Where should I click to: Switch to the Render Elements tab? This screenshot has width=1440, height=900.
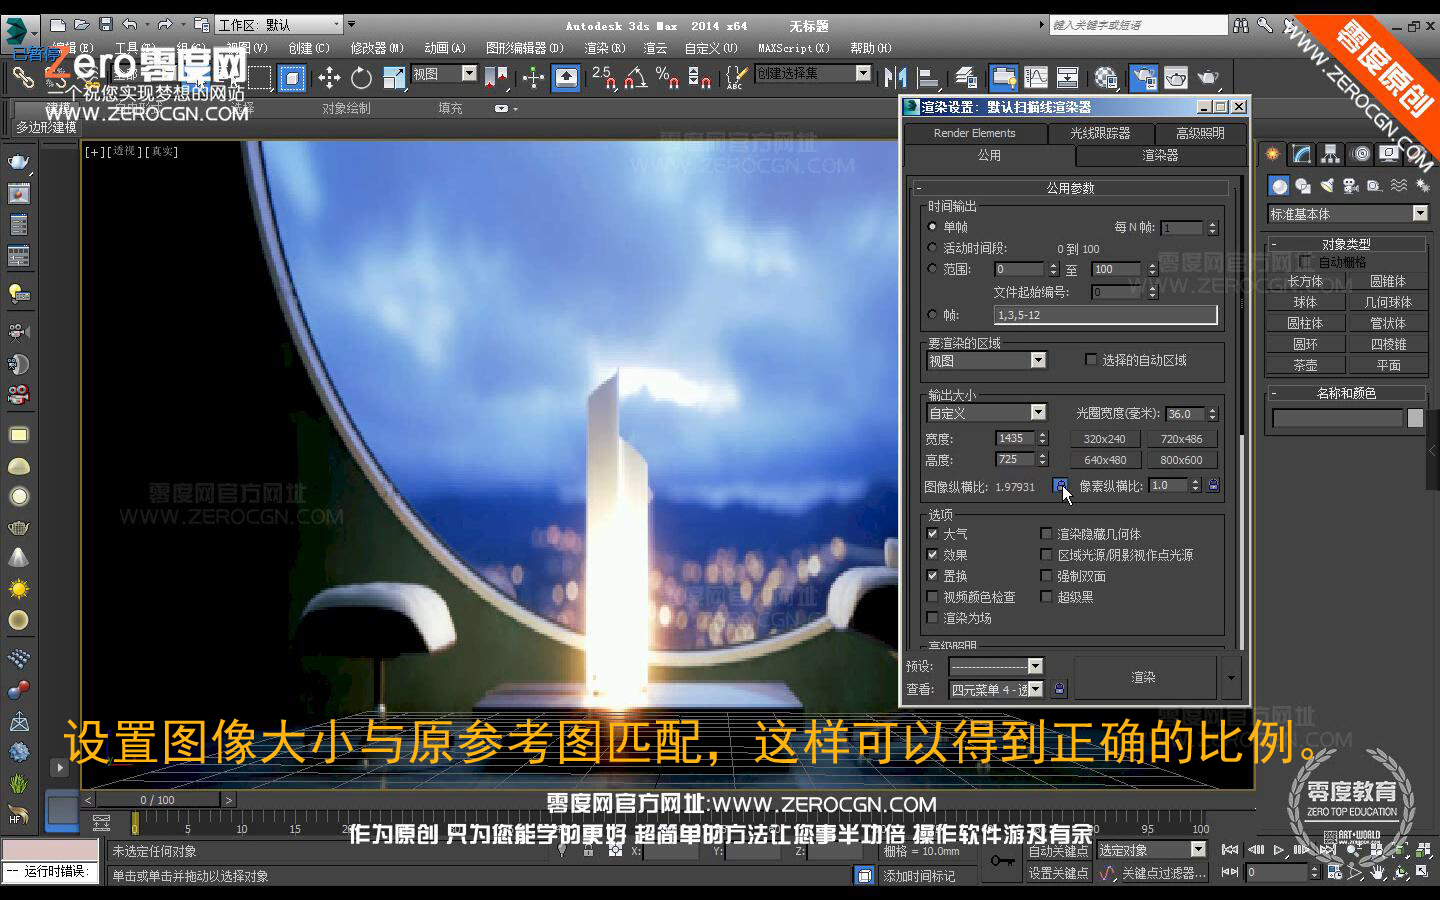(x=974, y=133)
